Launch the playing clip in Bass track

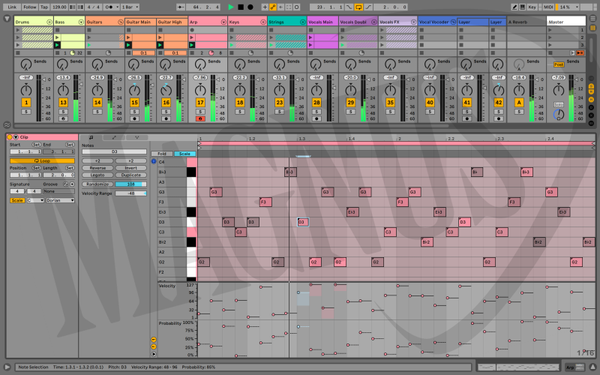(57, 45)
